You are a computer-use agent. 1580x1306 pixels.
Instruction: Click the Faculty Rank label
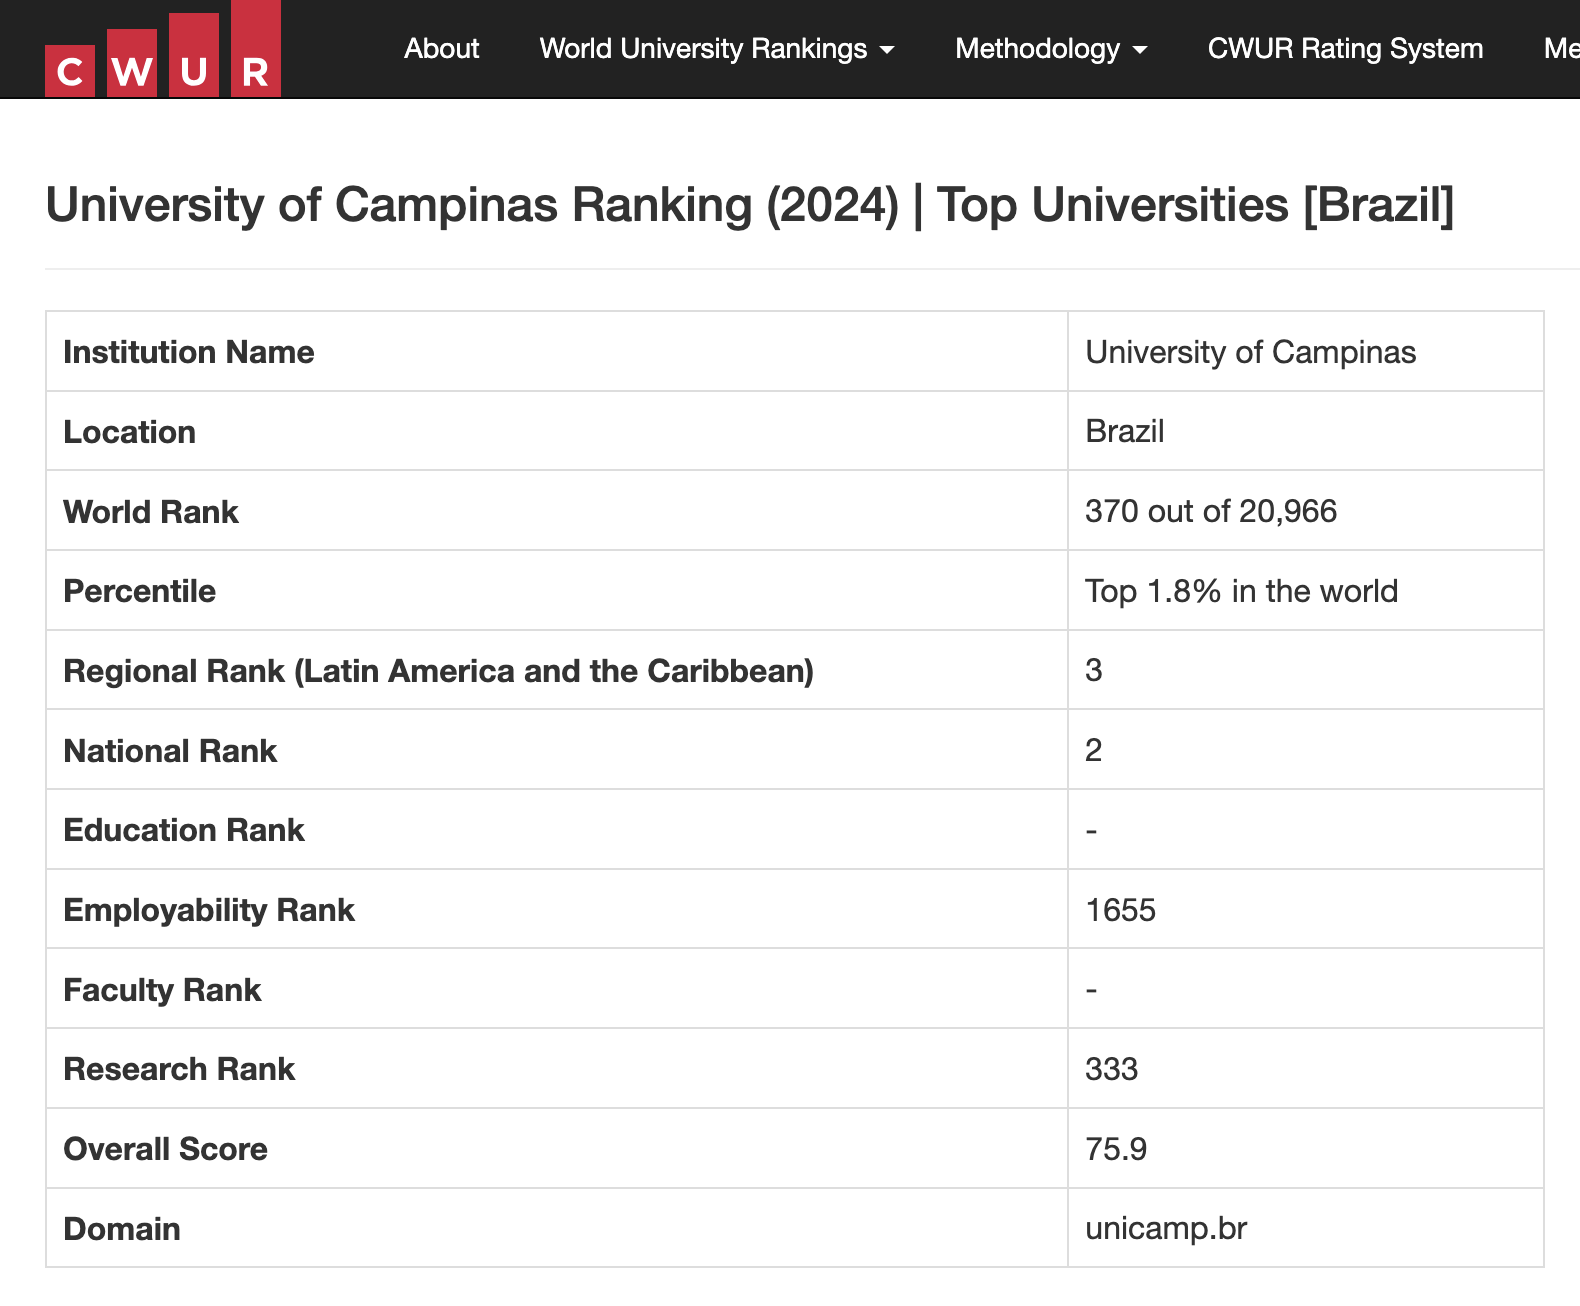click(x=162, y=990)
